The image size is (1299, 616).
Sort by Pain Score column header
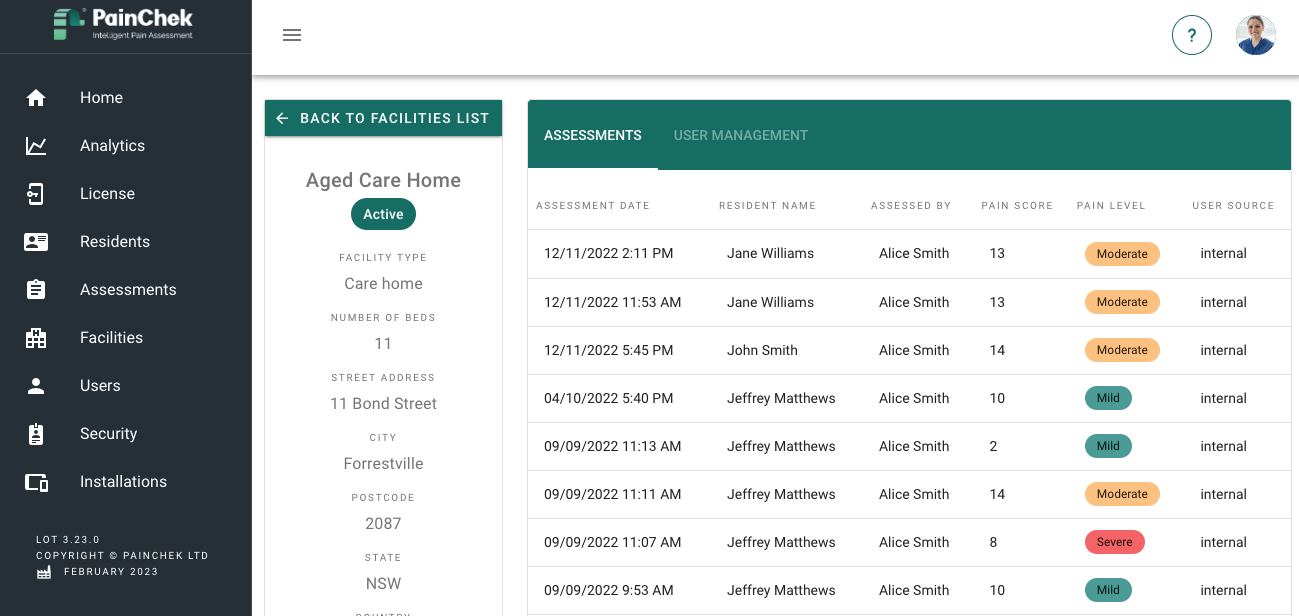1016,206
